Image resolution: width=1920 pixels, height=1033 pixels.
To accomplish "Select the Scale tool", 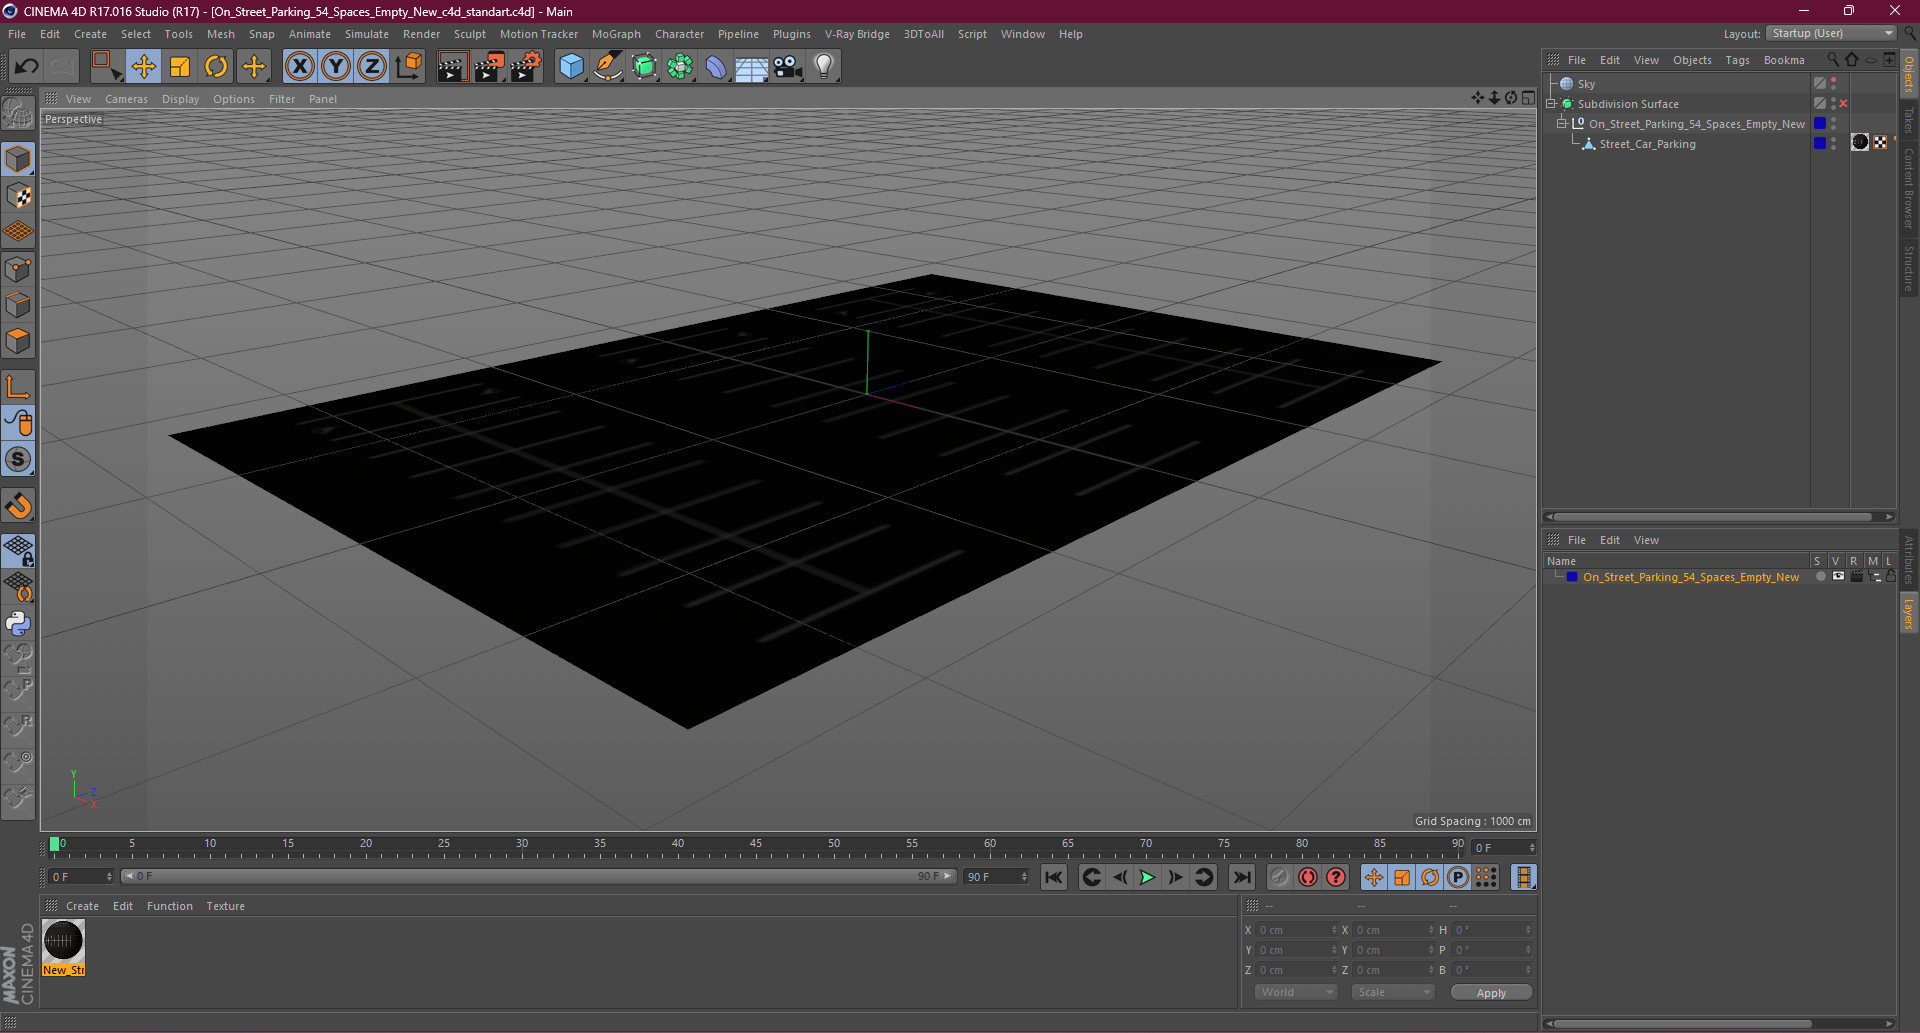I will (x=180, y=67).
